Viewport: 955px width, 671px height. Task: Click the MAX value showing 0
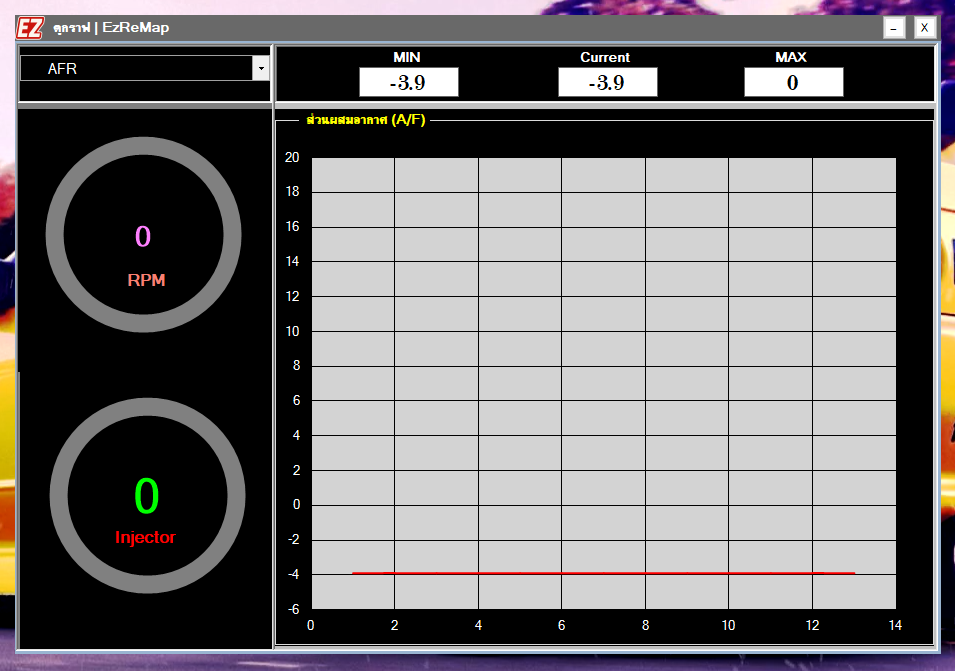coord(793,82)
